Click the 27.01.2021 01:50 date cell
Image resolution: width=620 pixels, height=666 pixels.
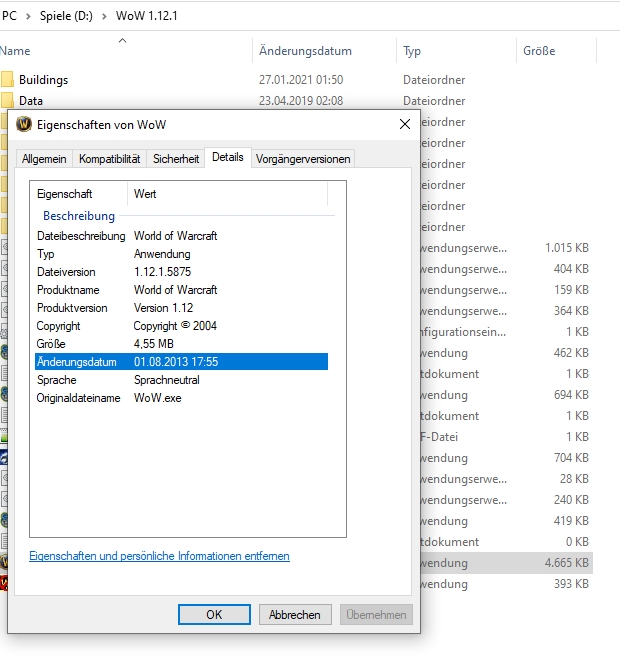pyautogui.click(x=301, y=80)
